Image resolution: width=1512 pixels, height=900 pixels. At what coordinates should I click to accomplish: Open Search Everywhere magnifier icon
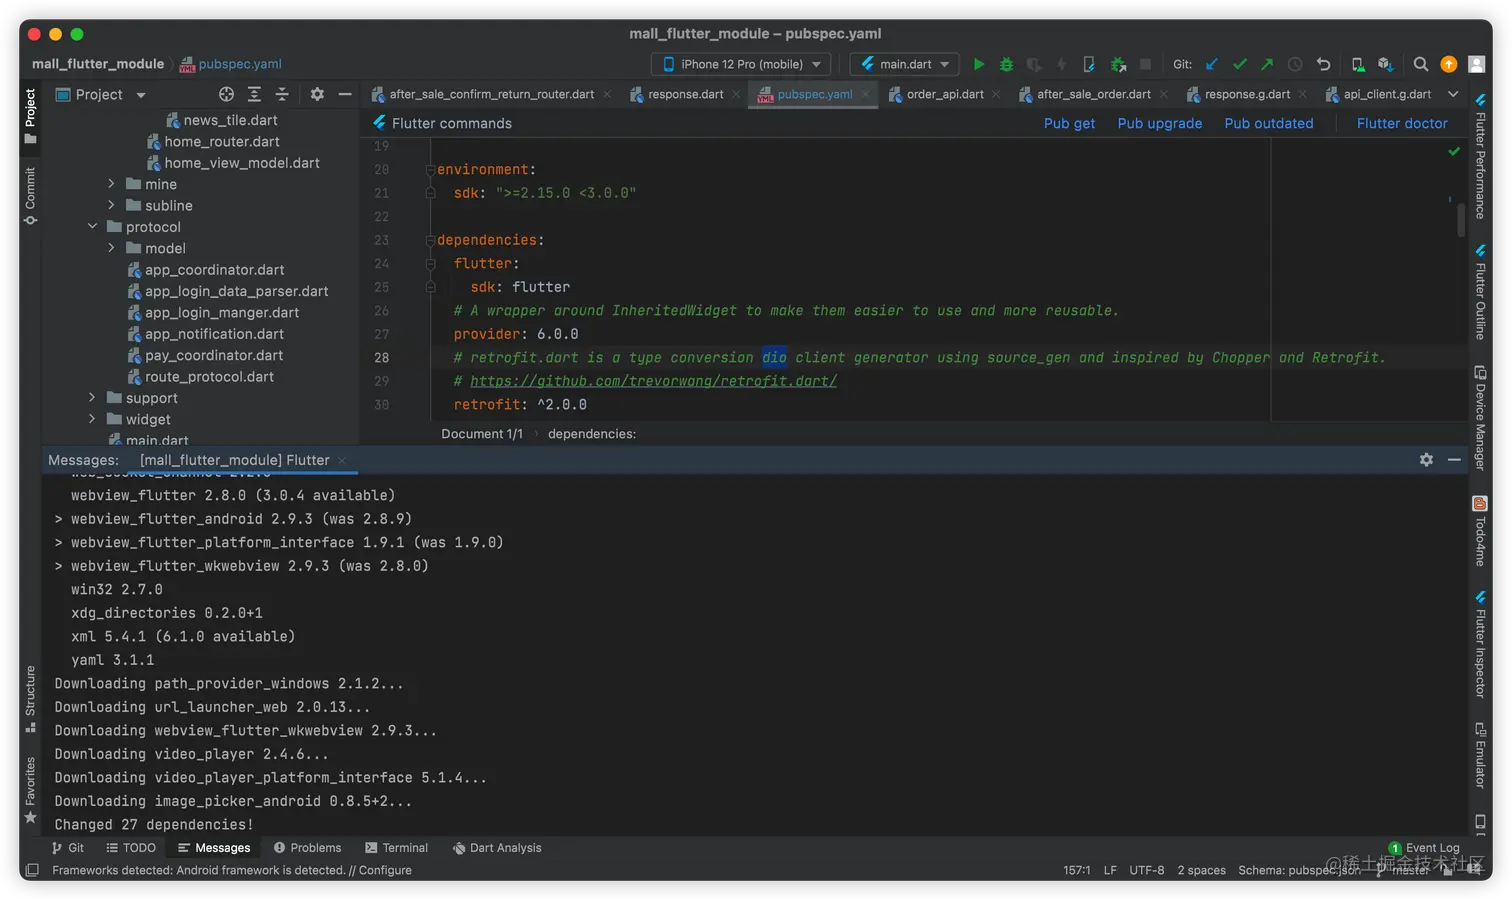(x=1420, y=64)
